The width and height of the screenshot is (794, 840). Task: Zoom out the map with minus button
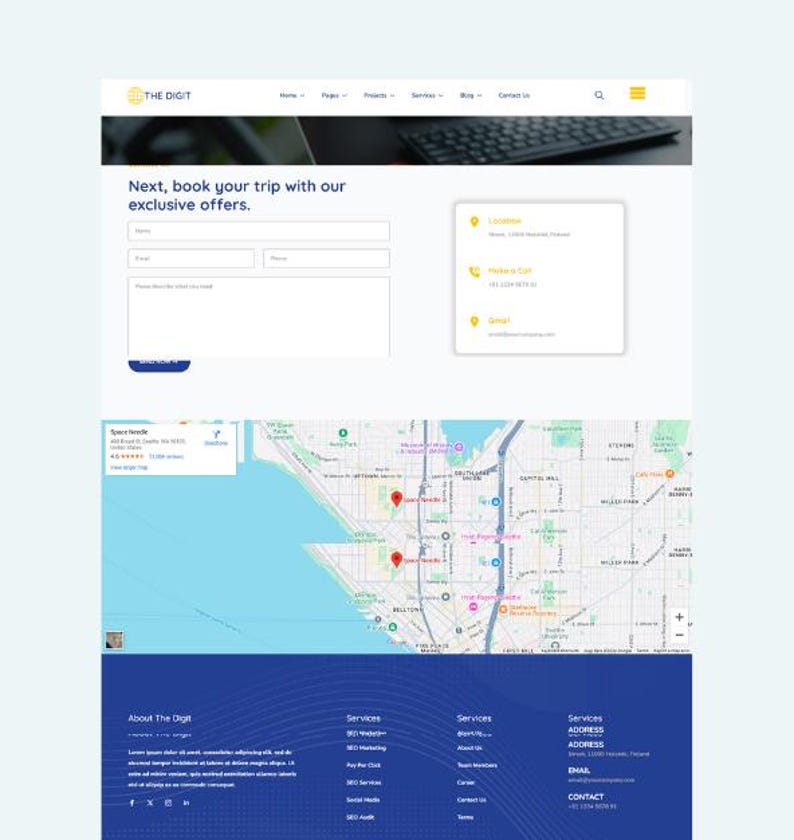(x=679, y=635)
